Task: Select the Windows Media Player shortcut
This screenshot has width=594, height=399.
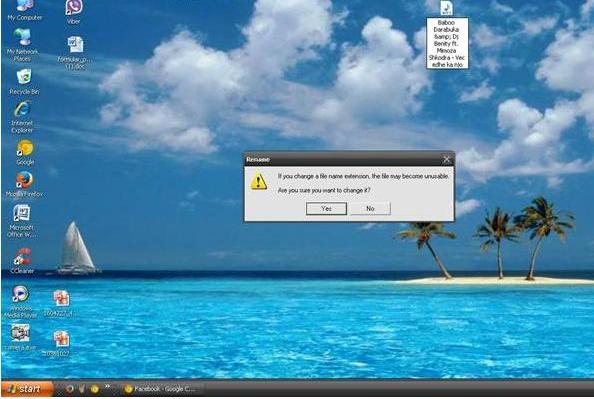Action: pyautogui.click(x=21, y=302)
